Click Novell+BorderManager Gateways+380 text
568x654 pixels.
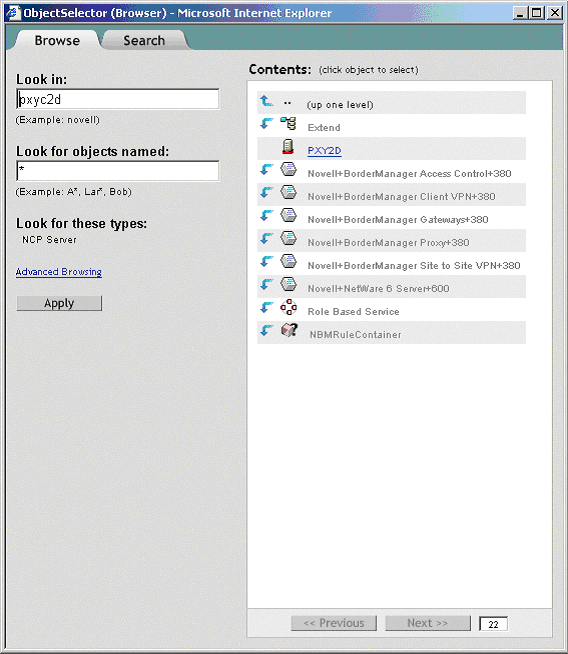click(x=398, y=219)
